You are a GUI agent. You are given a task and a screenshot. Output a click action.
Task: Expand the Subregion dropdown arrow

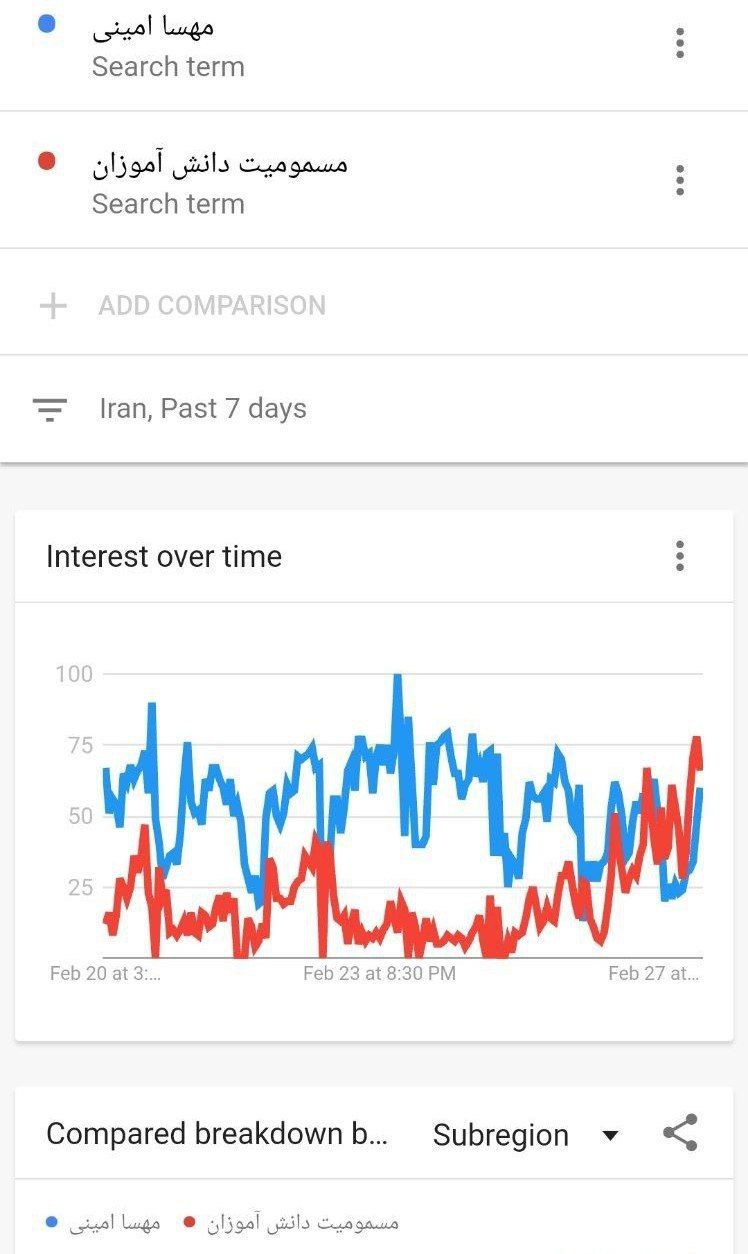click(610, 1135)
